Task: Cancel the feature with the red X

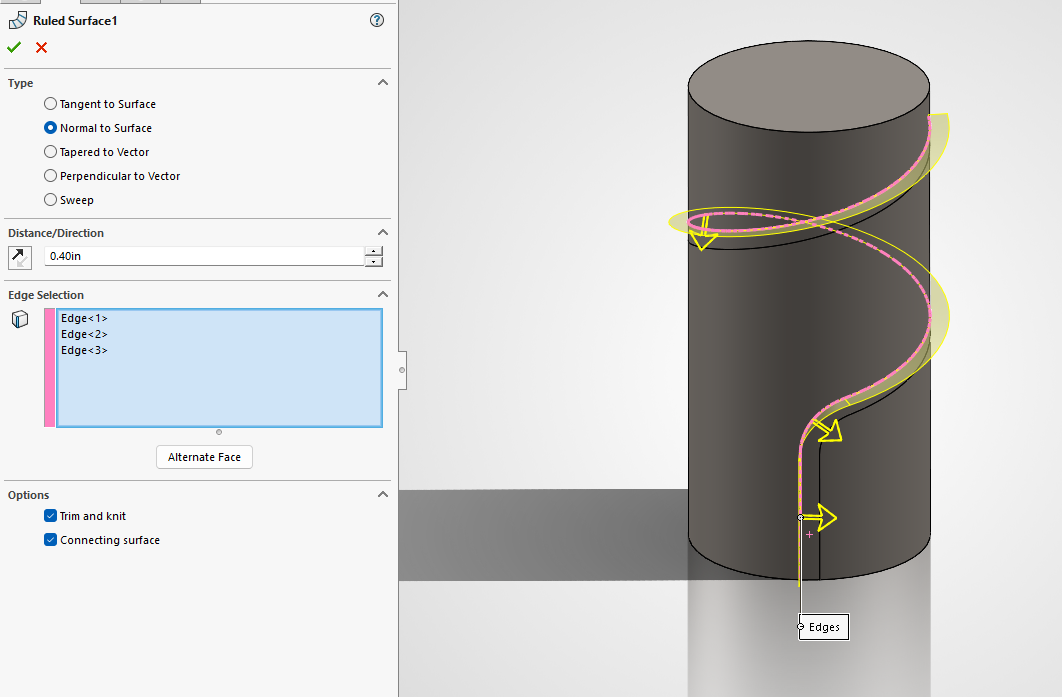Action: click(41, 47)
